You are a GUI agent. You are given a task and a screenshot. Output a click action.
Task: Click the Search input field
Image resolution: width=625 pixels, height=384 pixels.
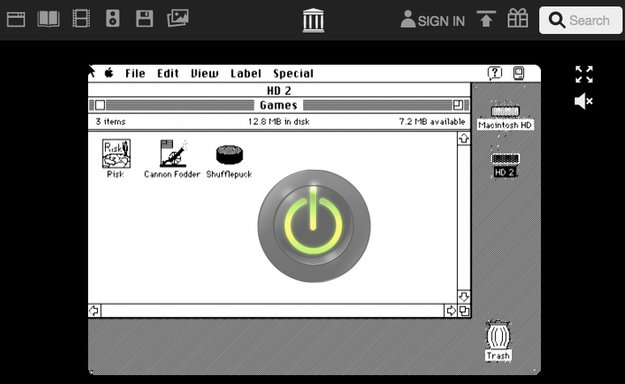tap(580, 20)
